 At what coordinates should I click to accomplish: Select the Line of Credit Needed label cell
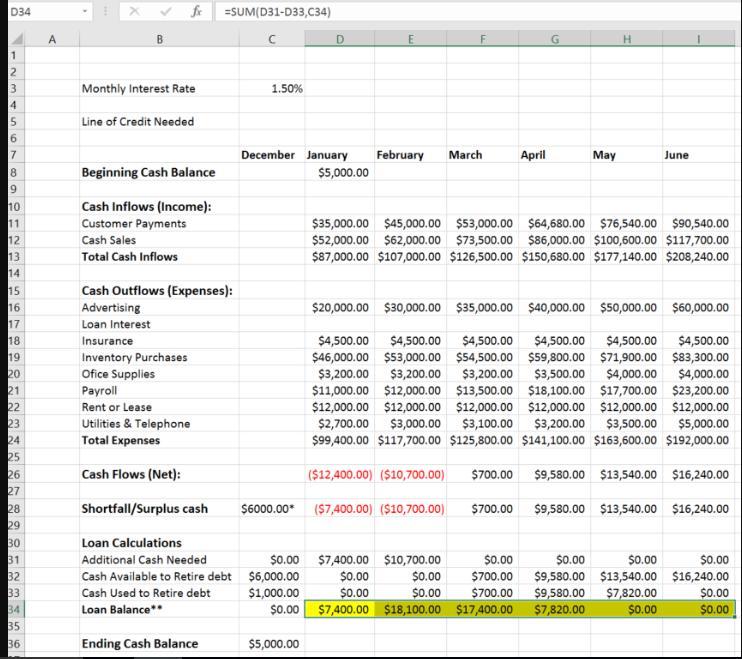[x=138, y=122]
